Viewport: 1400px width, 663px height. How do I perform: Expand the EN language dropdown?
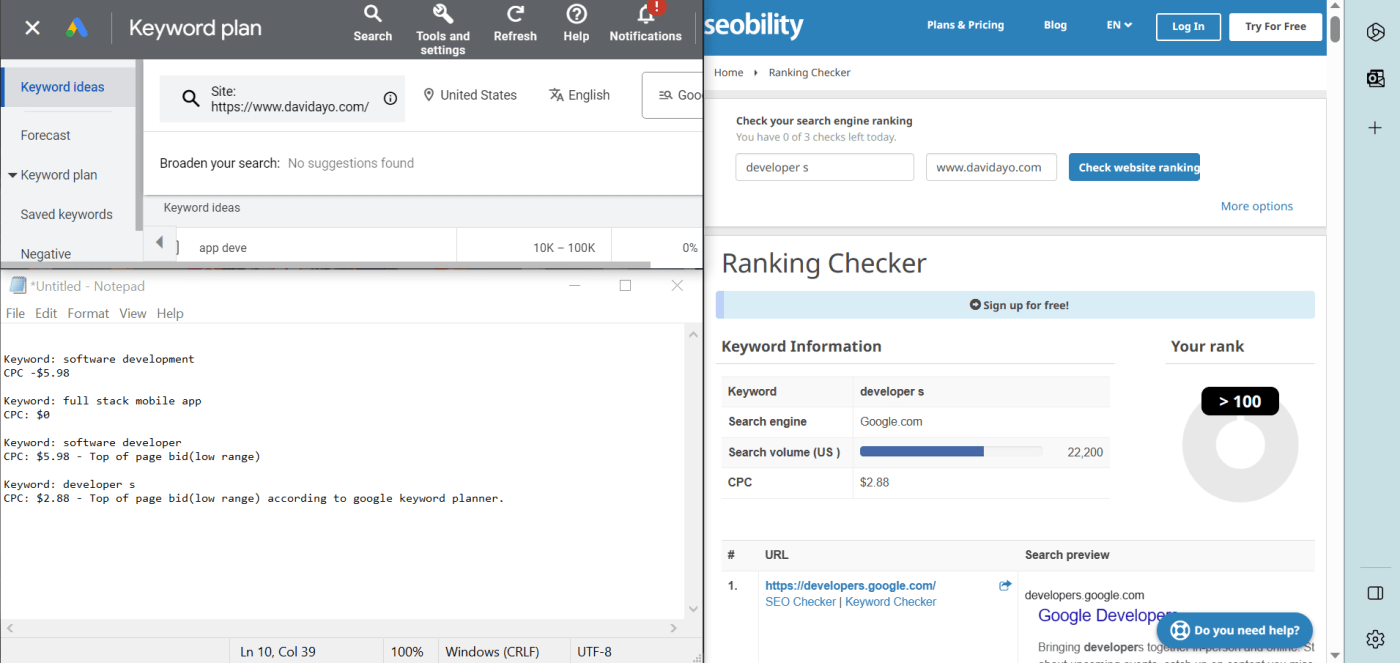(1119, 25)
